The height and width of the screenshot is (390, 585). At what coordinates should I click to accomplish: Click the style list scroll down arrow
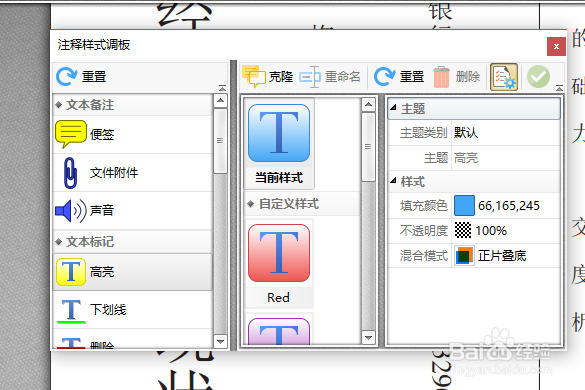(x=369, y=338)
